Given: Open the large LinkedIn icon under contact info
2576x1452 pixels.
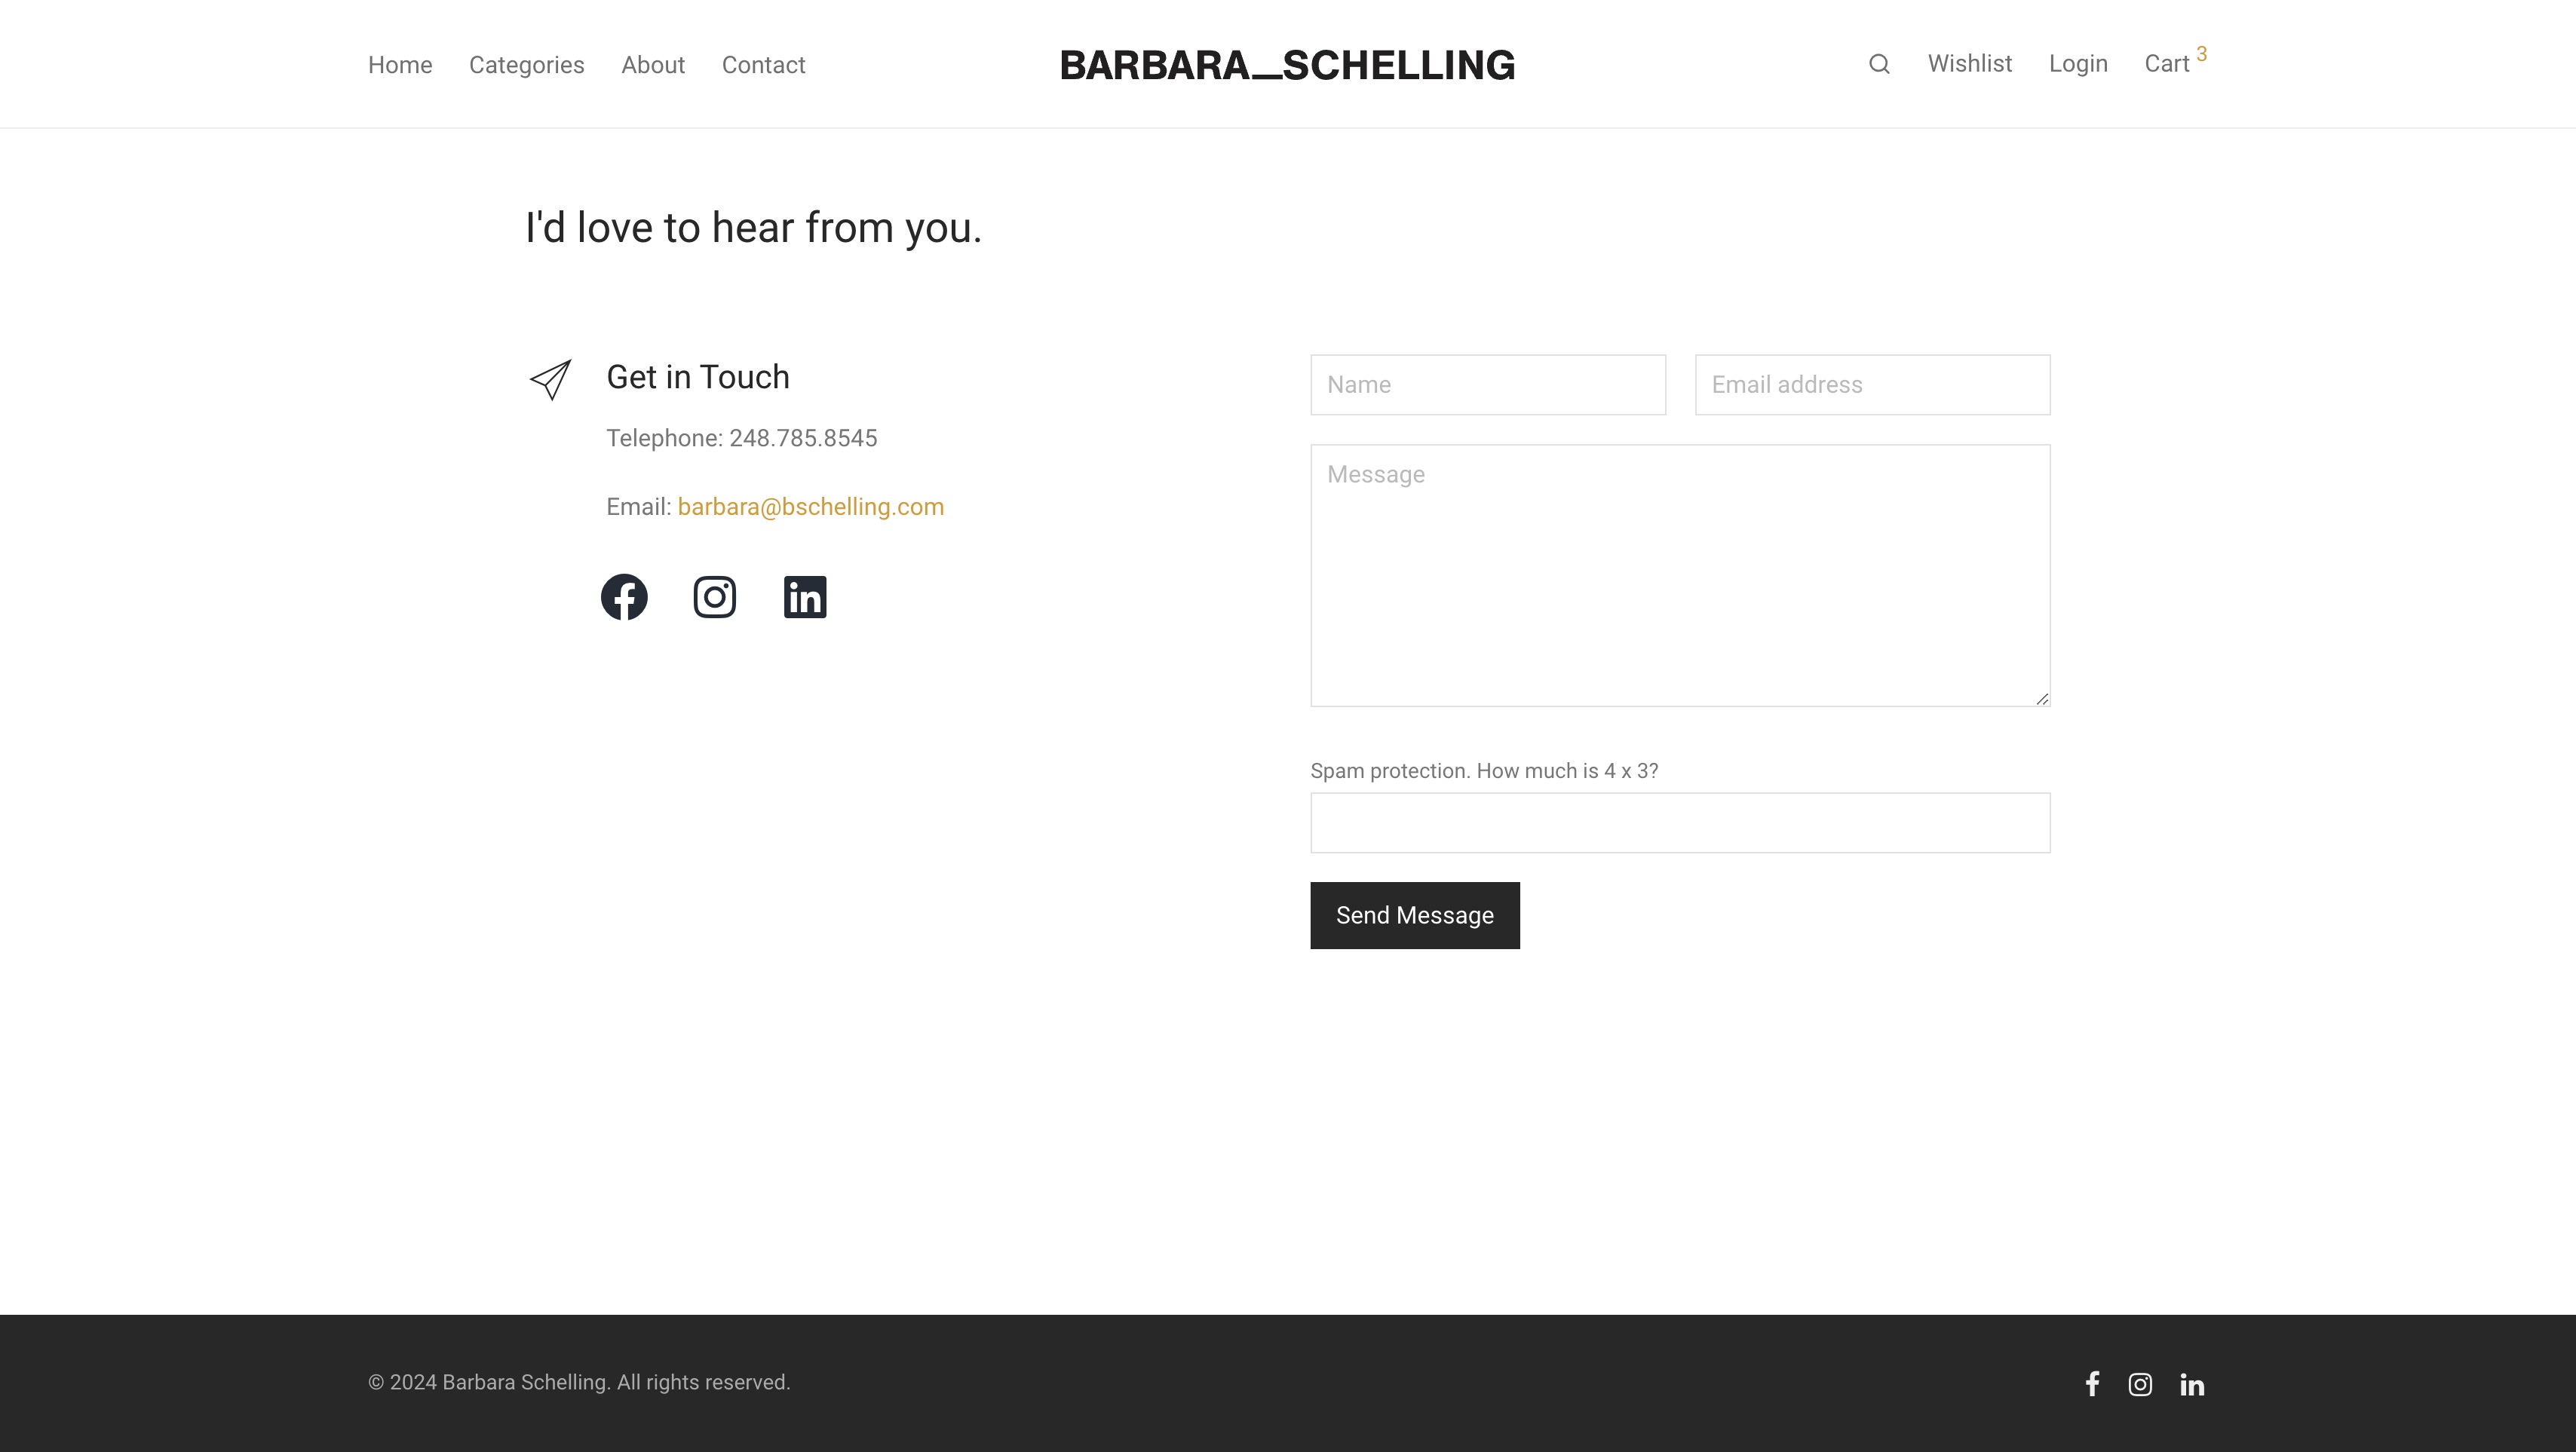Looking at the screenshot, I should (x=805, y=597).
